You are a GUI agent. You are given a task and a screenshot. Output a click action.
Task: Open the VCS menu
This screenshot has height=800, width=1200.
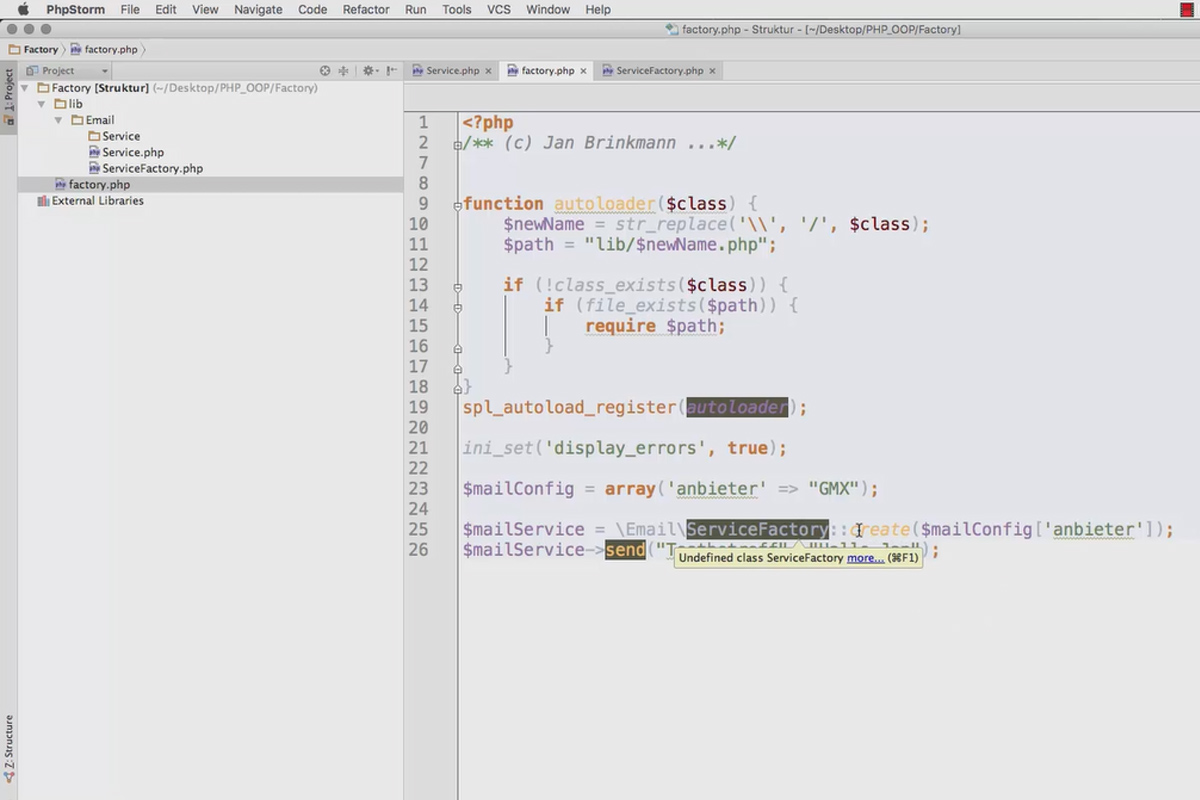(499, 9)
